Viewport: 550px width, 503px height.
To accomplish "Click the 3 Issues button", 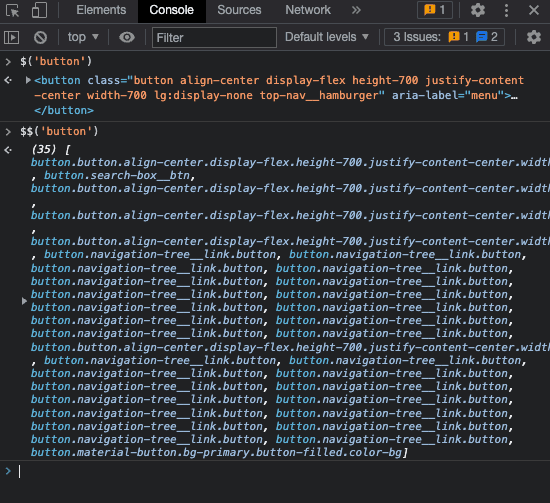I will point(444,37).
